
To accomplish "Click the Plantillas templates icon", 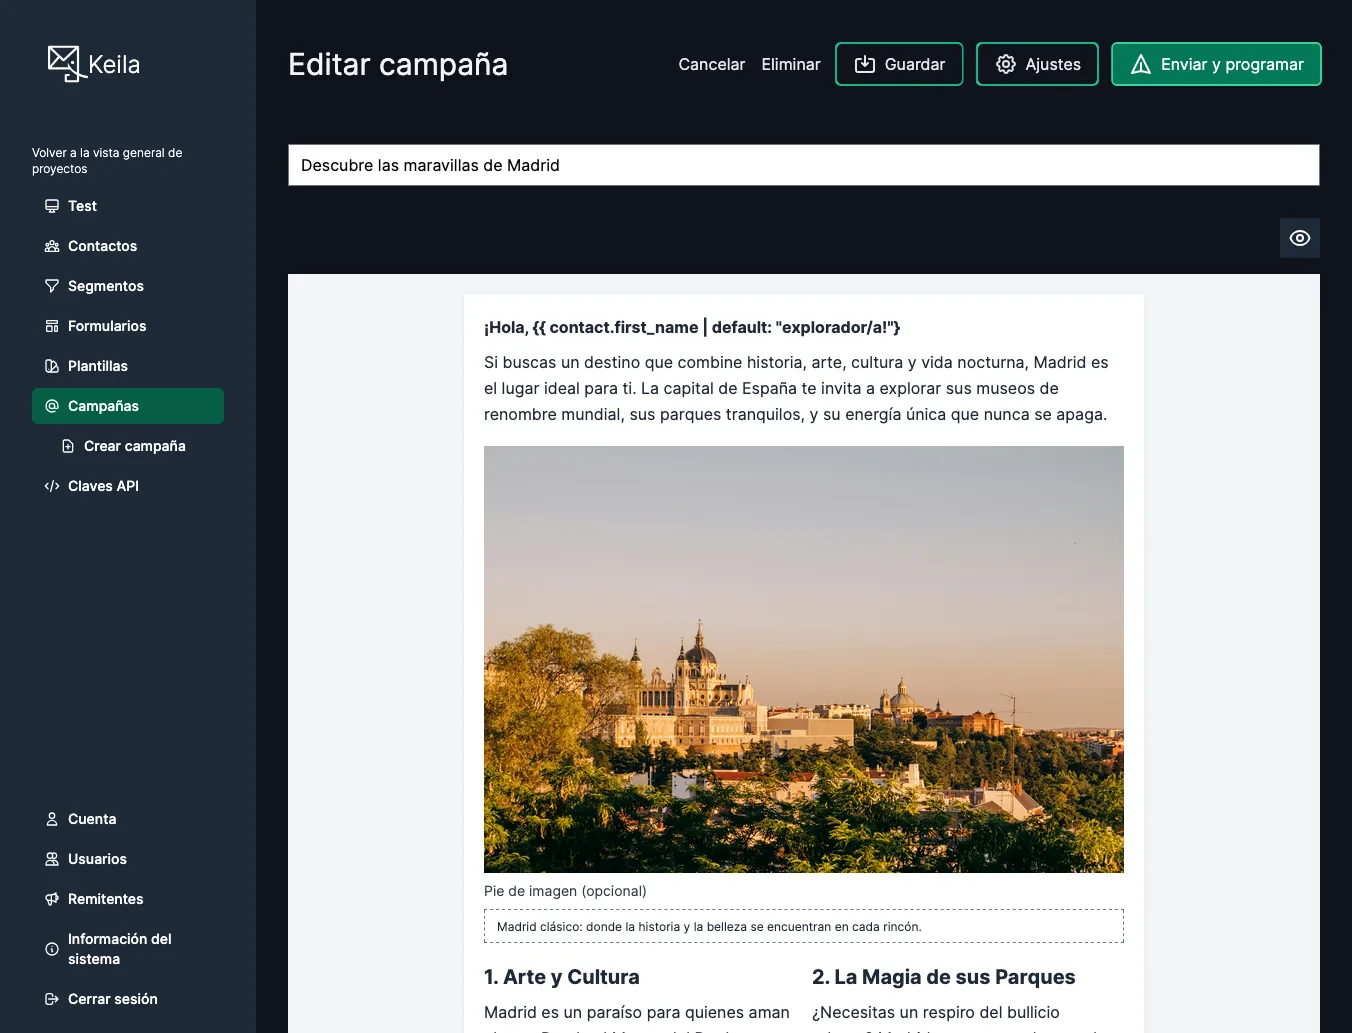I will pyautogui.click(x=51, y=366).
